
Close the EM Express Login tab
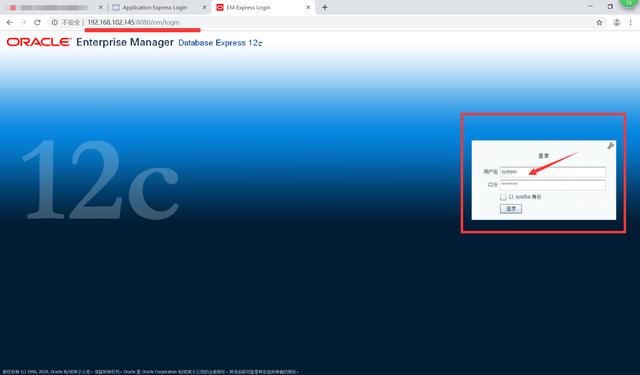coord(308,7)
